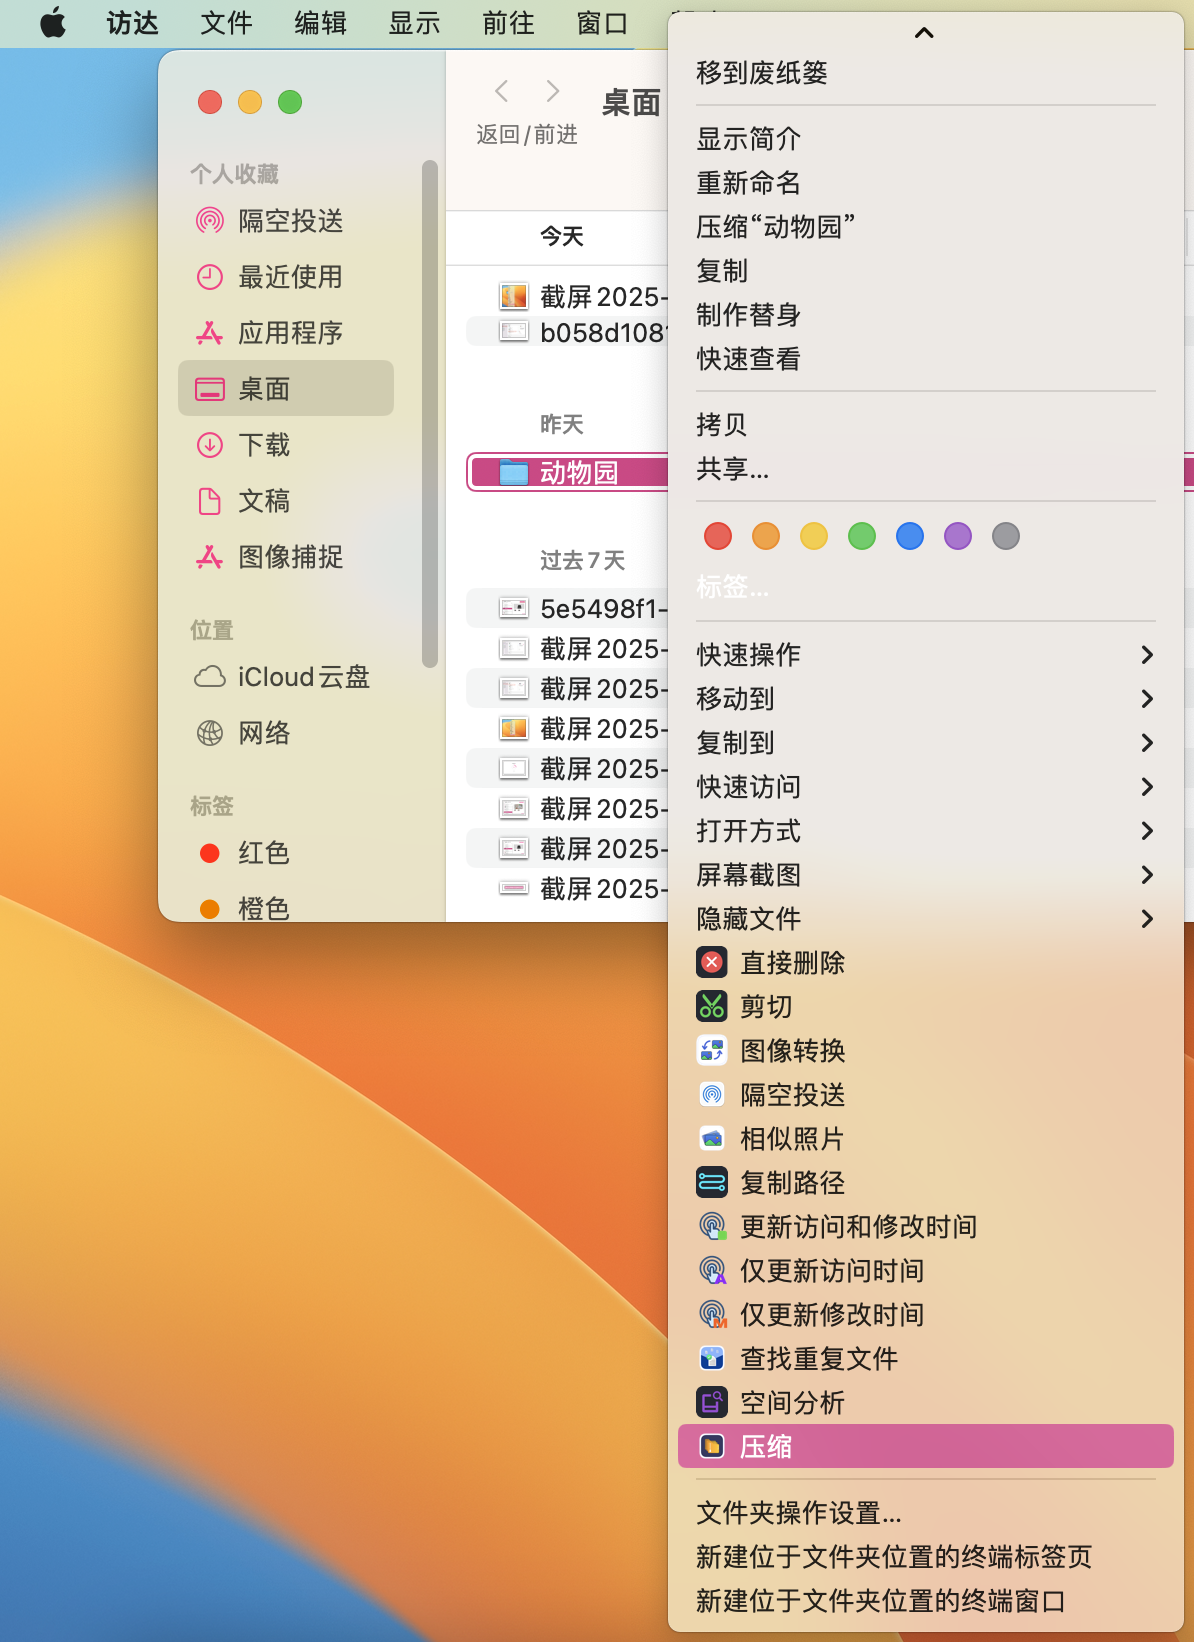Click the 相似照片 icon
Image resolution: width=1194 pixels, height=1642 pixels.
click(x=712, y=1139)
